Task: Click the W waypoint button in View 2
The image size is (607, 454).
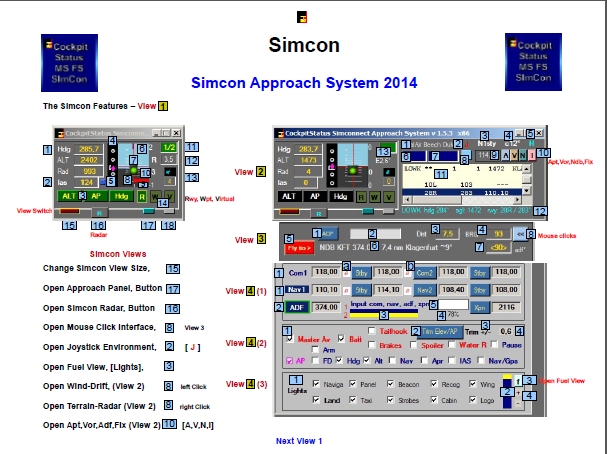Action: [x=374, y=197]
